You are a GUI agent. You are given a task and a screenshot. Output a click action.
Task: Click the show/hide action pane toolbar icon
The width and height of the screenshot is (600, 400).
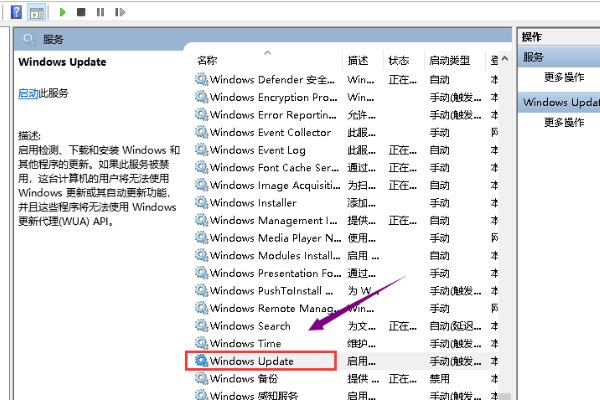click(37, 12)
